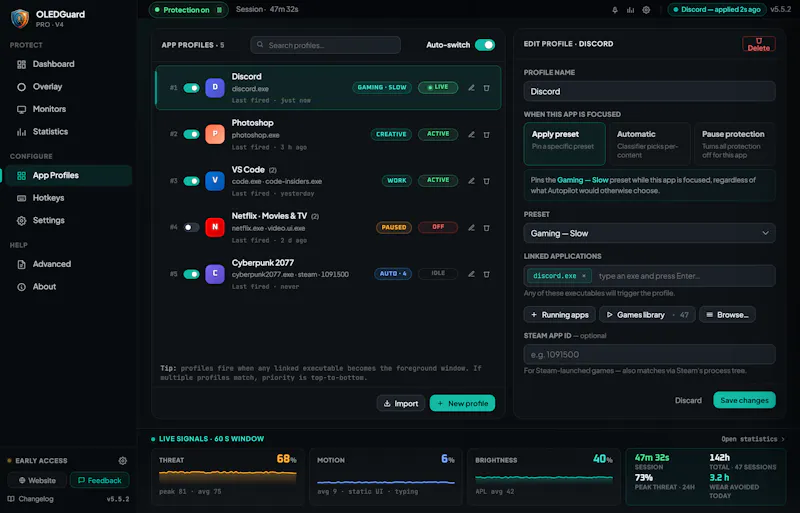The image size is (800, 513).
Task: Open the statistics bars icon in top bar
Action: pyautogui.click(x=631, y=10)
